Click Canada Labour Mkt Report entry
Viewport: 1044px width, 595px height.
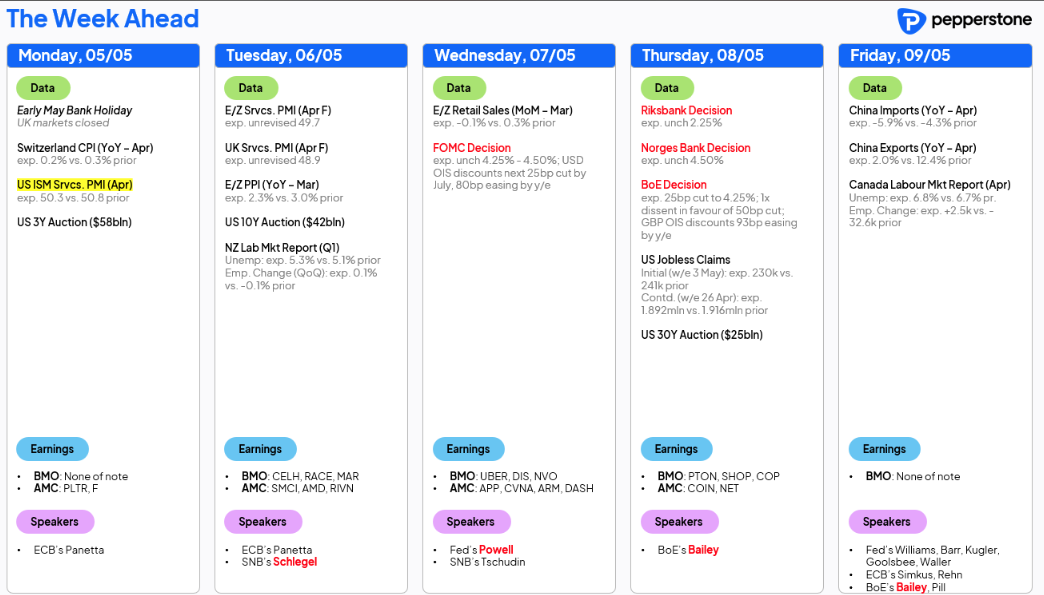[x=929, y=184]
